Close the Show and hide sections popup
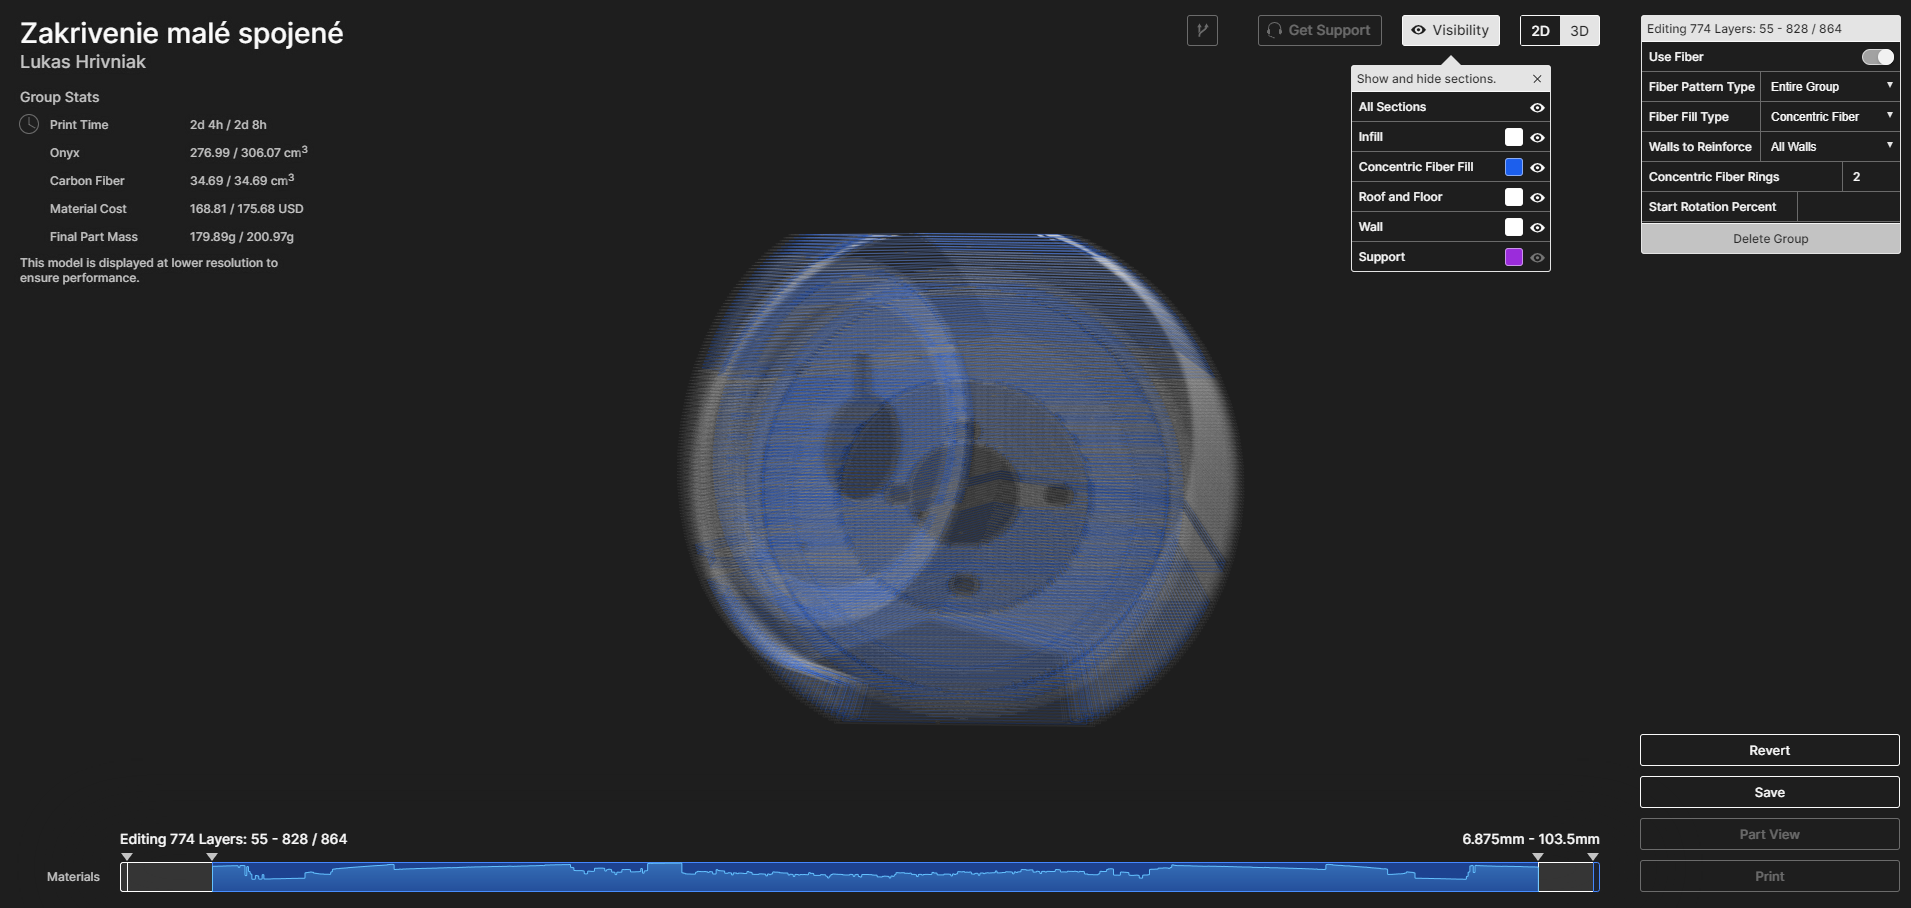This screenshot has width=1911, height=908. [1537, 79]
